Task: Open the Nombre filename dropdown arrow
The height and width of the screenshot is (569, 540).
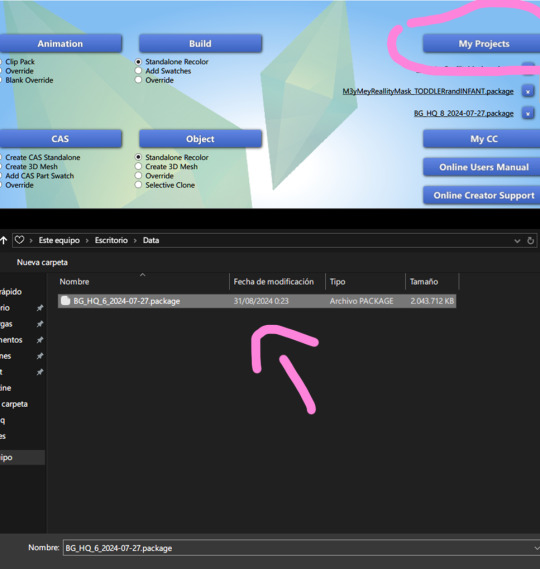Action: click(537, 548)
